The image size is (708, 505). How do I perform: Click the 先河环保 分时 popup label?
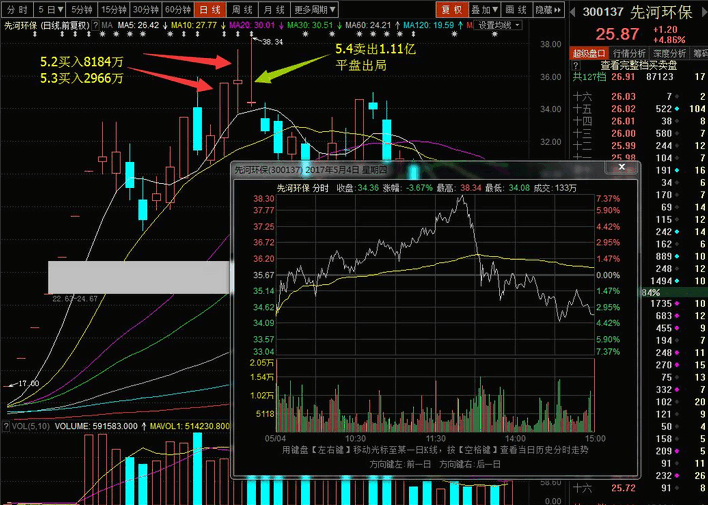tap(303, 188)
